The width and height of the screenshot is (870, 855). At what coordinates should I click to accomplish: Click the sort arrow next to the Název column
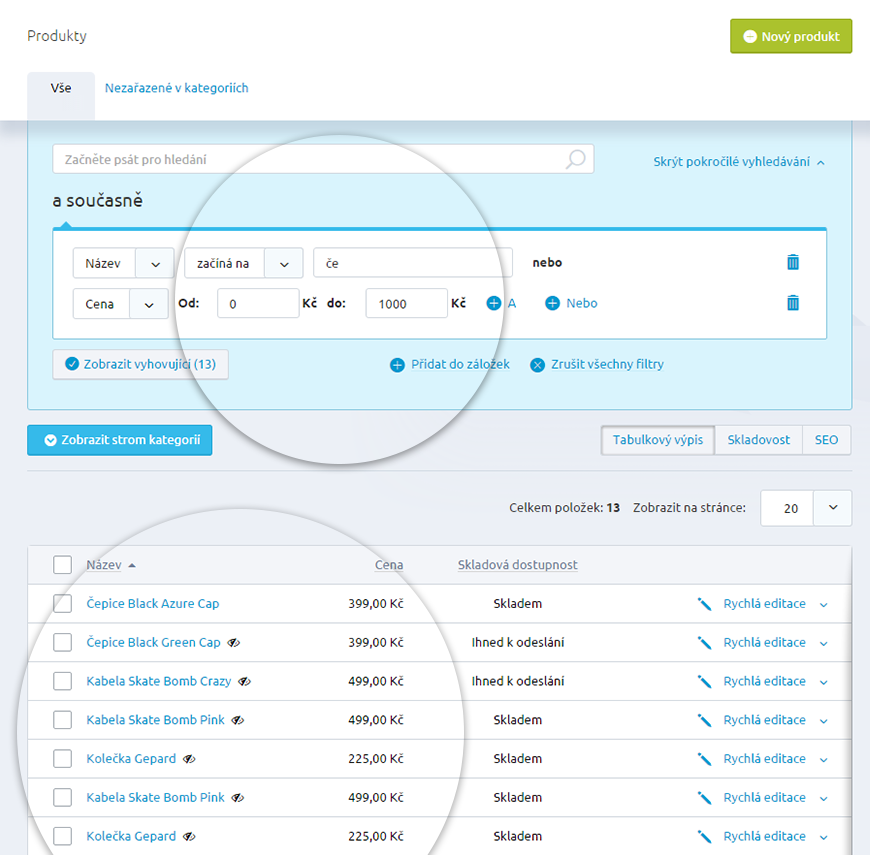coord(132,565)
